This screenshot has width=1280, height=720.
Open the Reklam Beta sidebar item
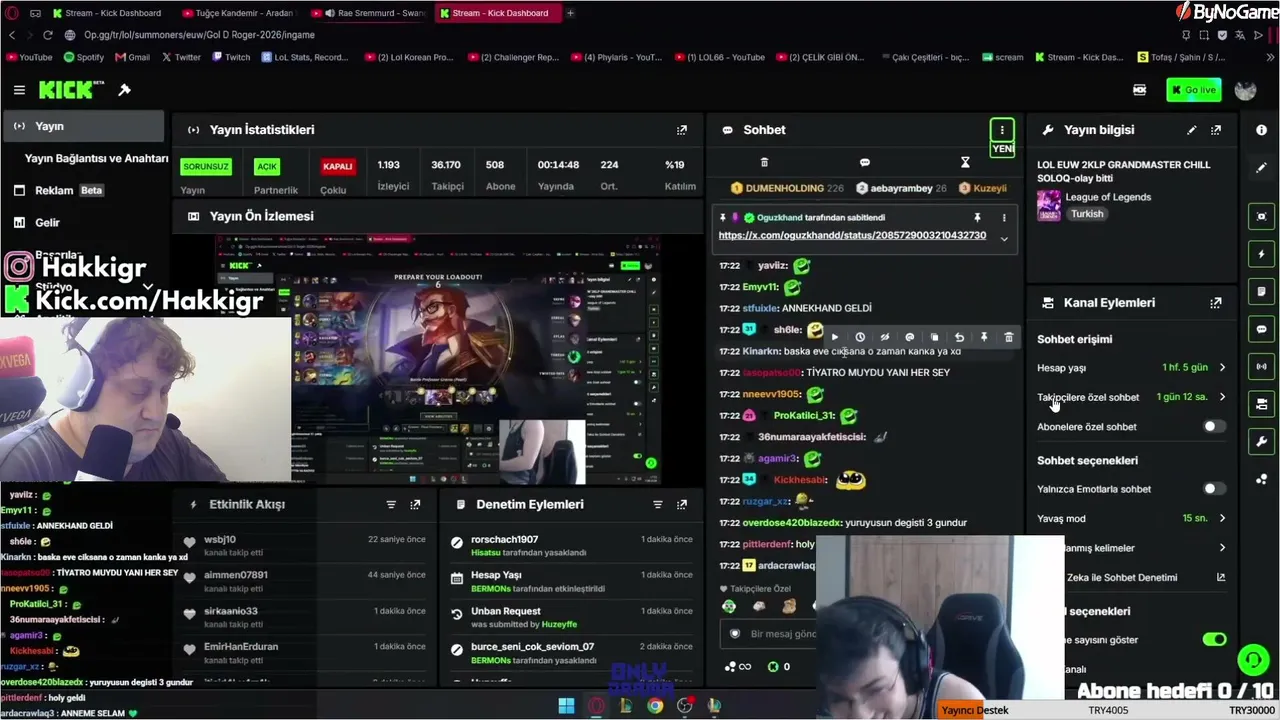[69, 190]
